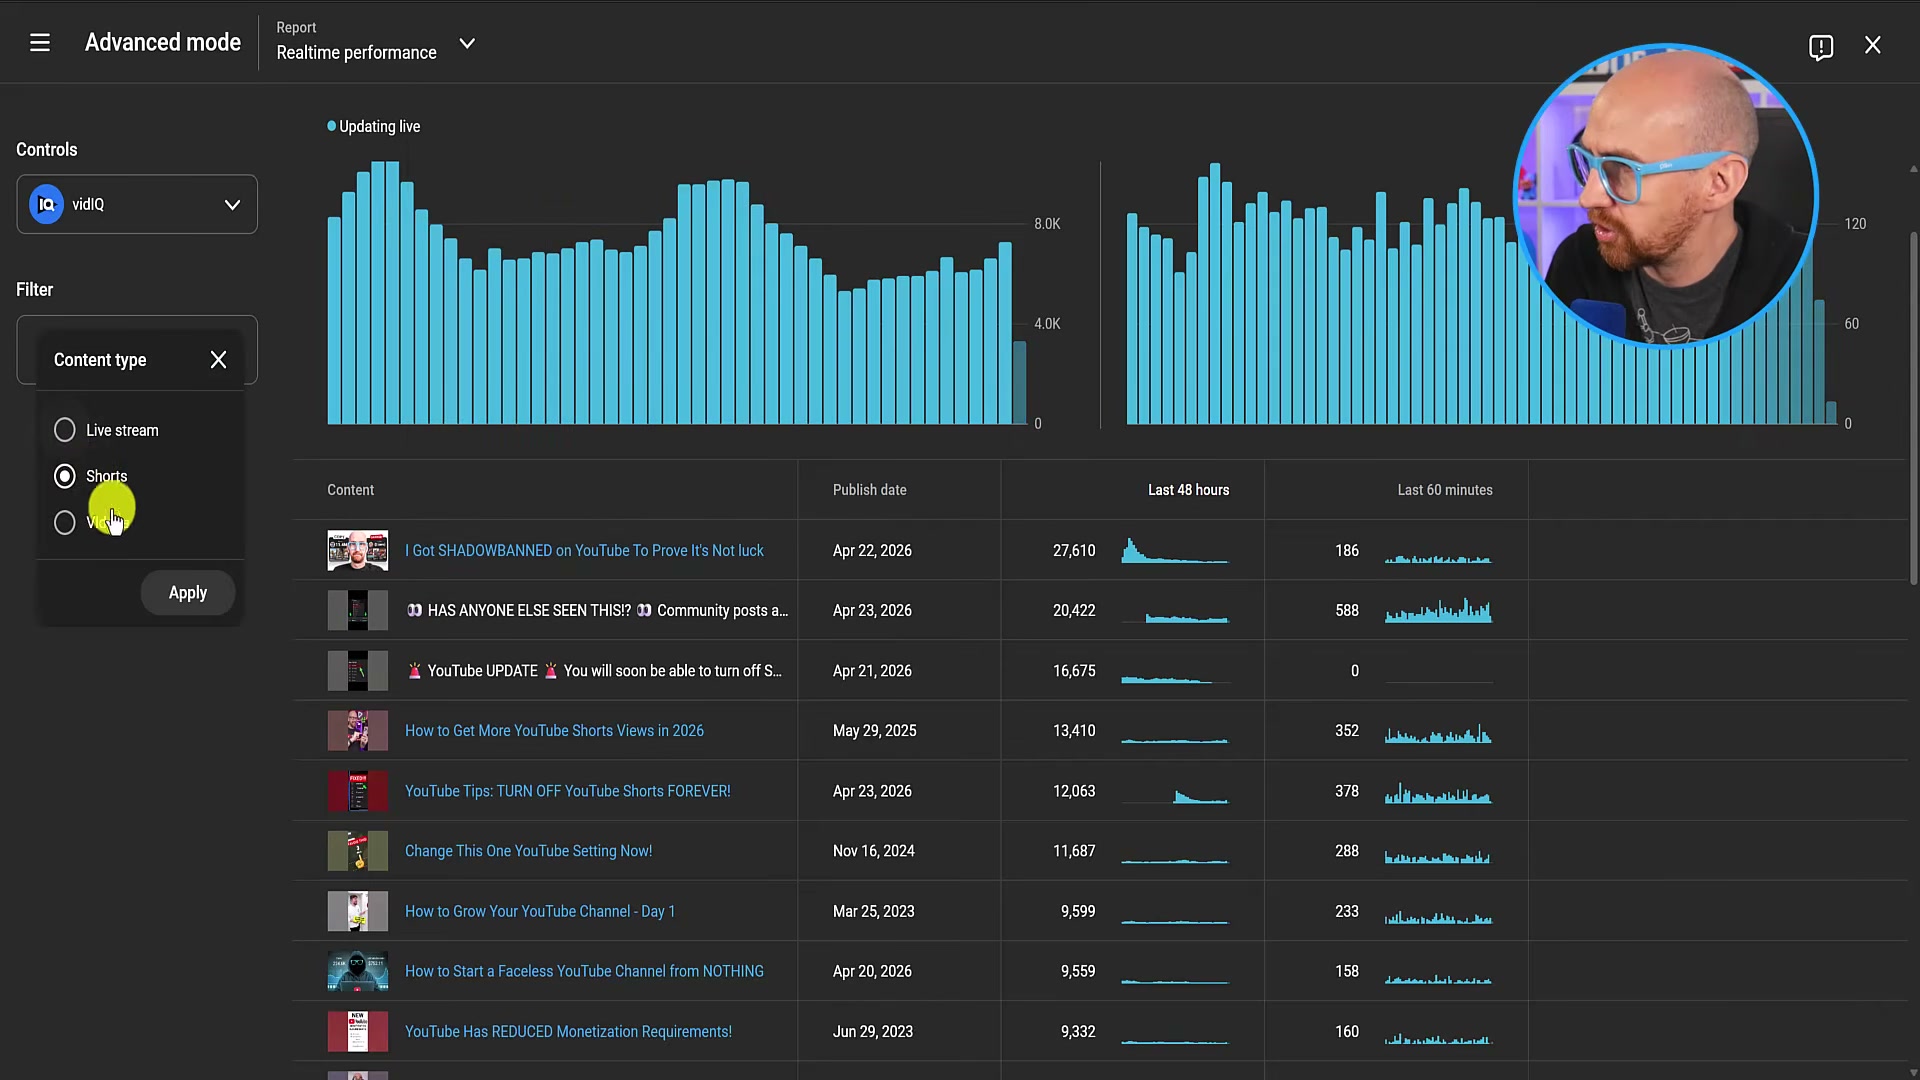The image size is (1920, 1080).
Task: Select the Videos radio button
Action: 64,522
